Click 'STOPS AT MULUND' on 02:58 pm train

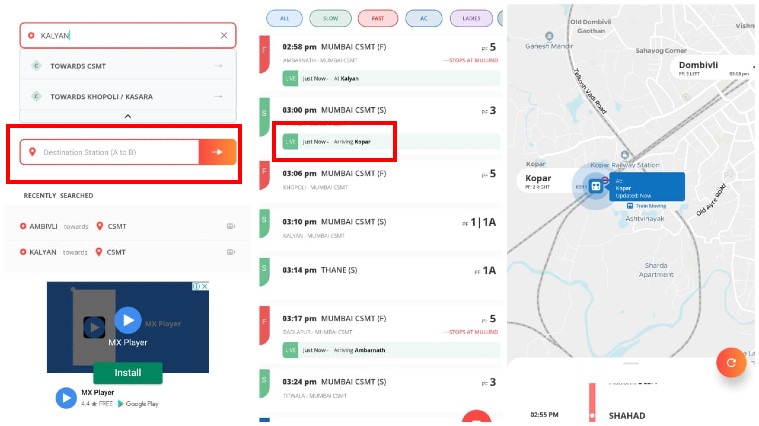(471, 61)
